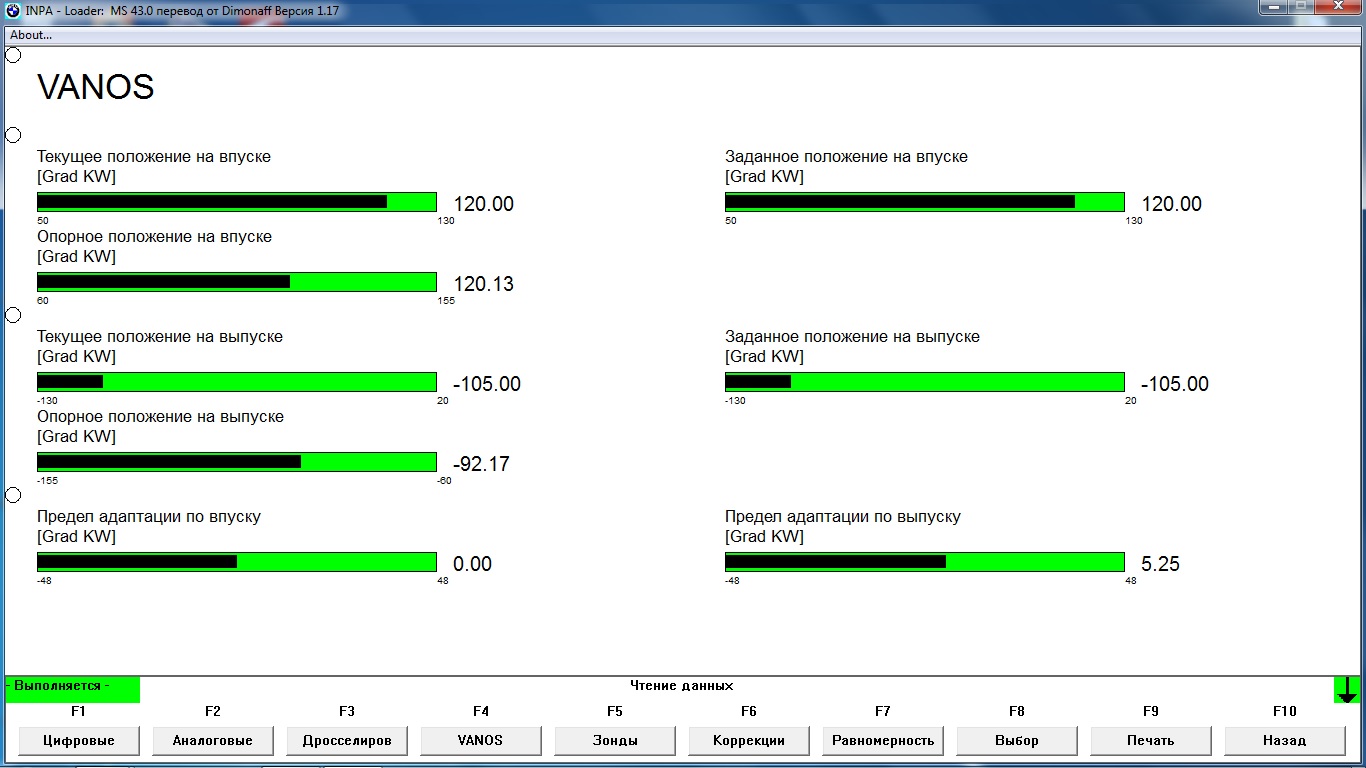This screenshot has height=768, width=1366.
Task: Open Аналоговые values with F2 button
Action: [213, 741]
